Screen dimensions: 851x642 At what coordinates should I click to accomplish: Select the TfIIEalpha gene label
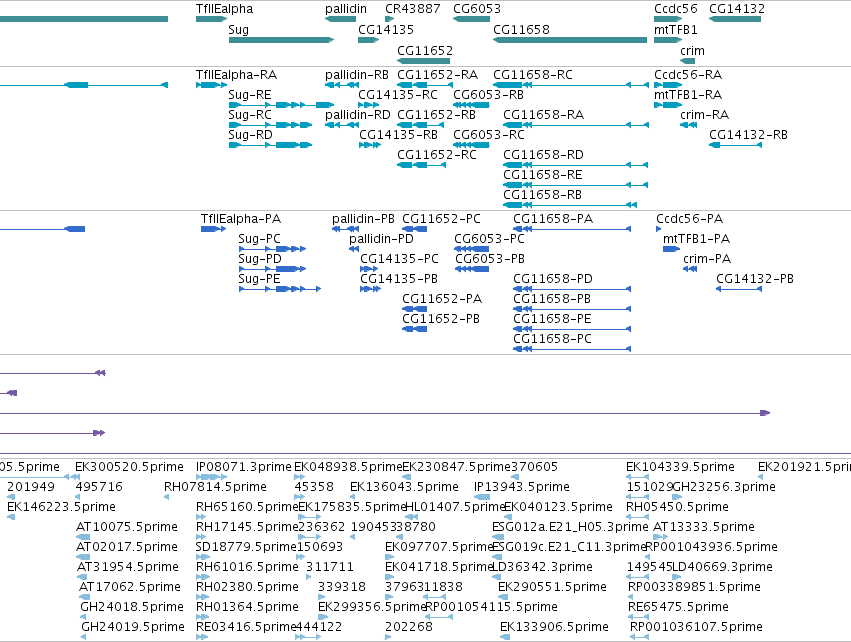click(224, 9)
